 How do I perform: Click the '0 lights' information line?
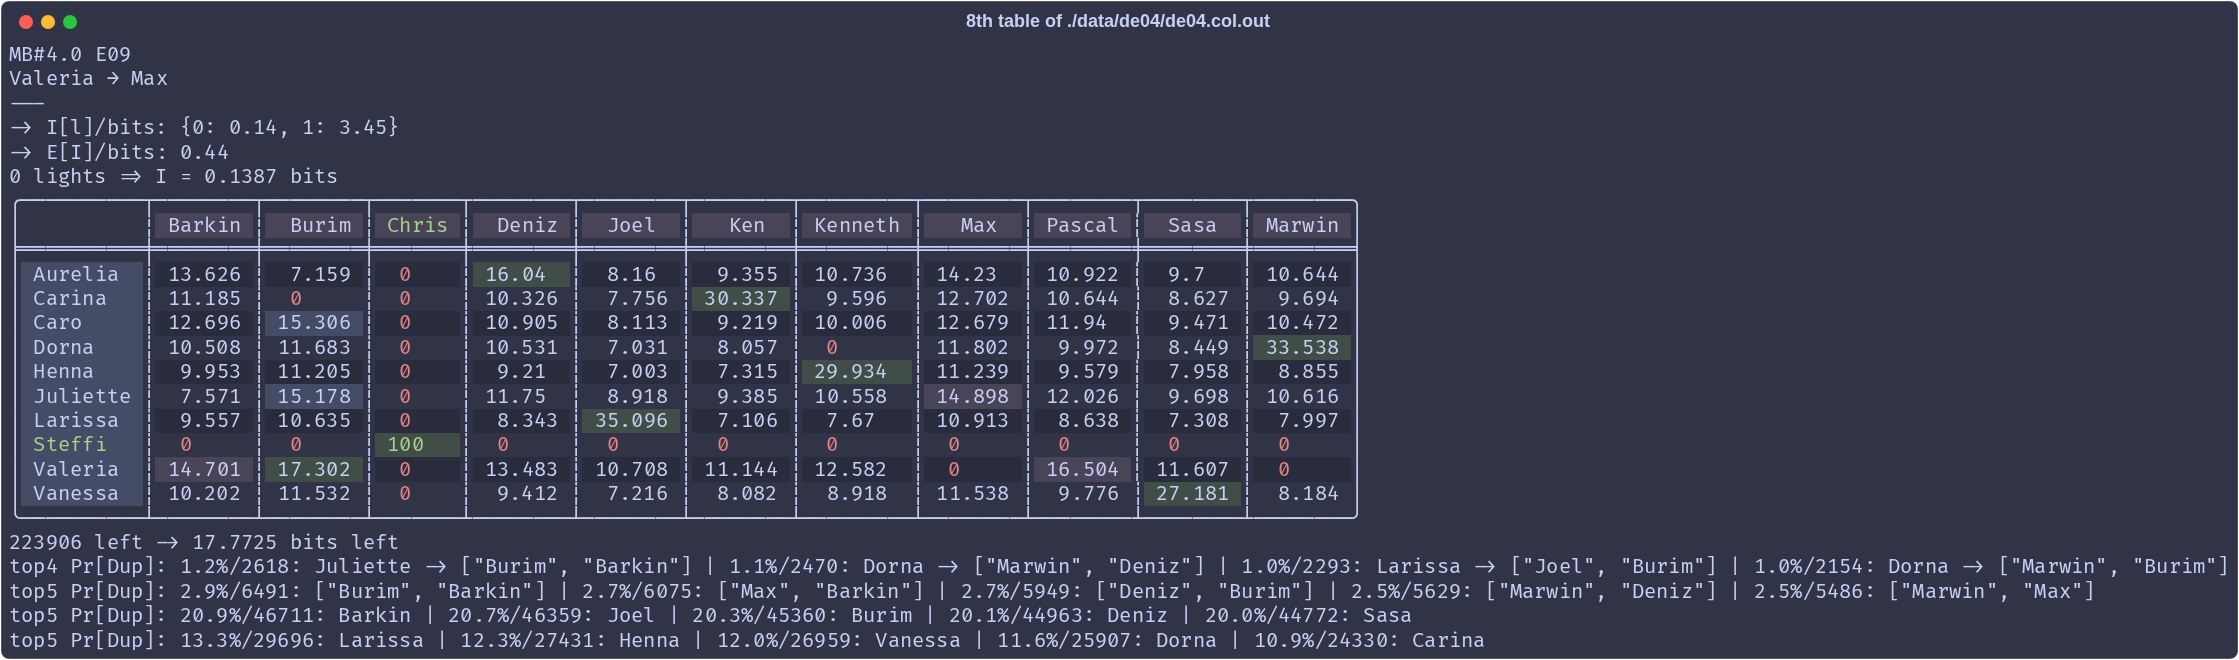[173, 176]
